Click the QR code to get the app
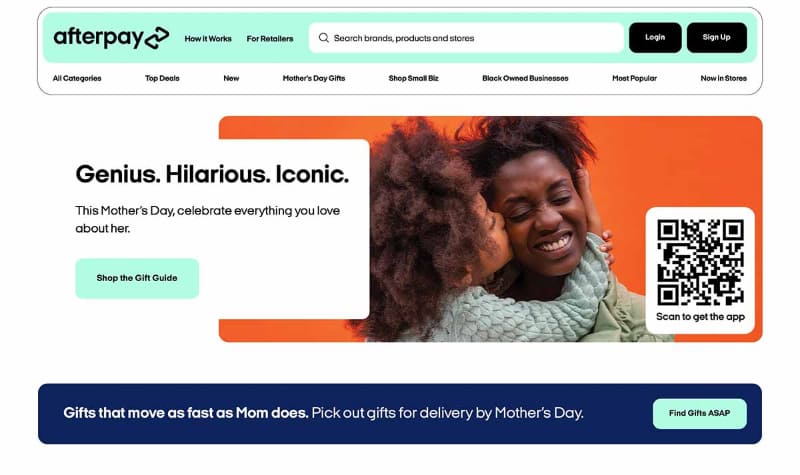 [x=700, y=262]
